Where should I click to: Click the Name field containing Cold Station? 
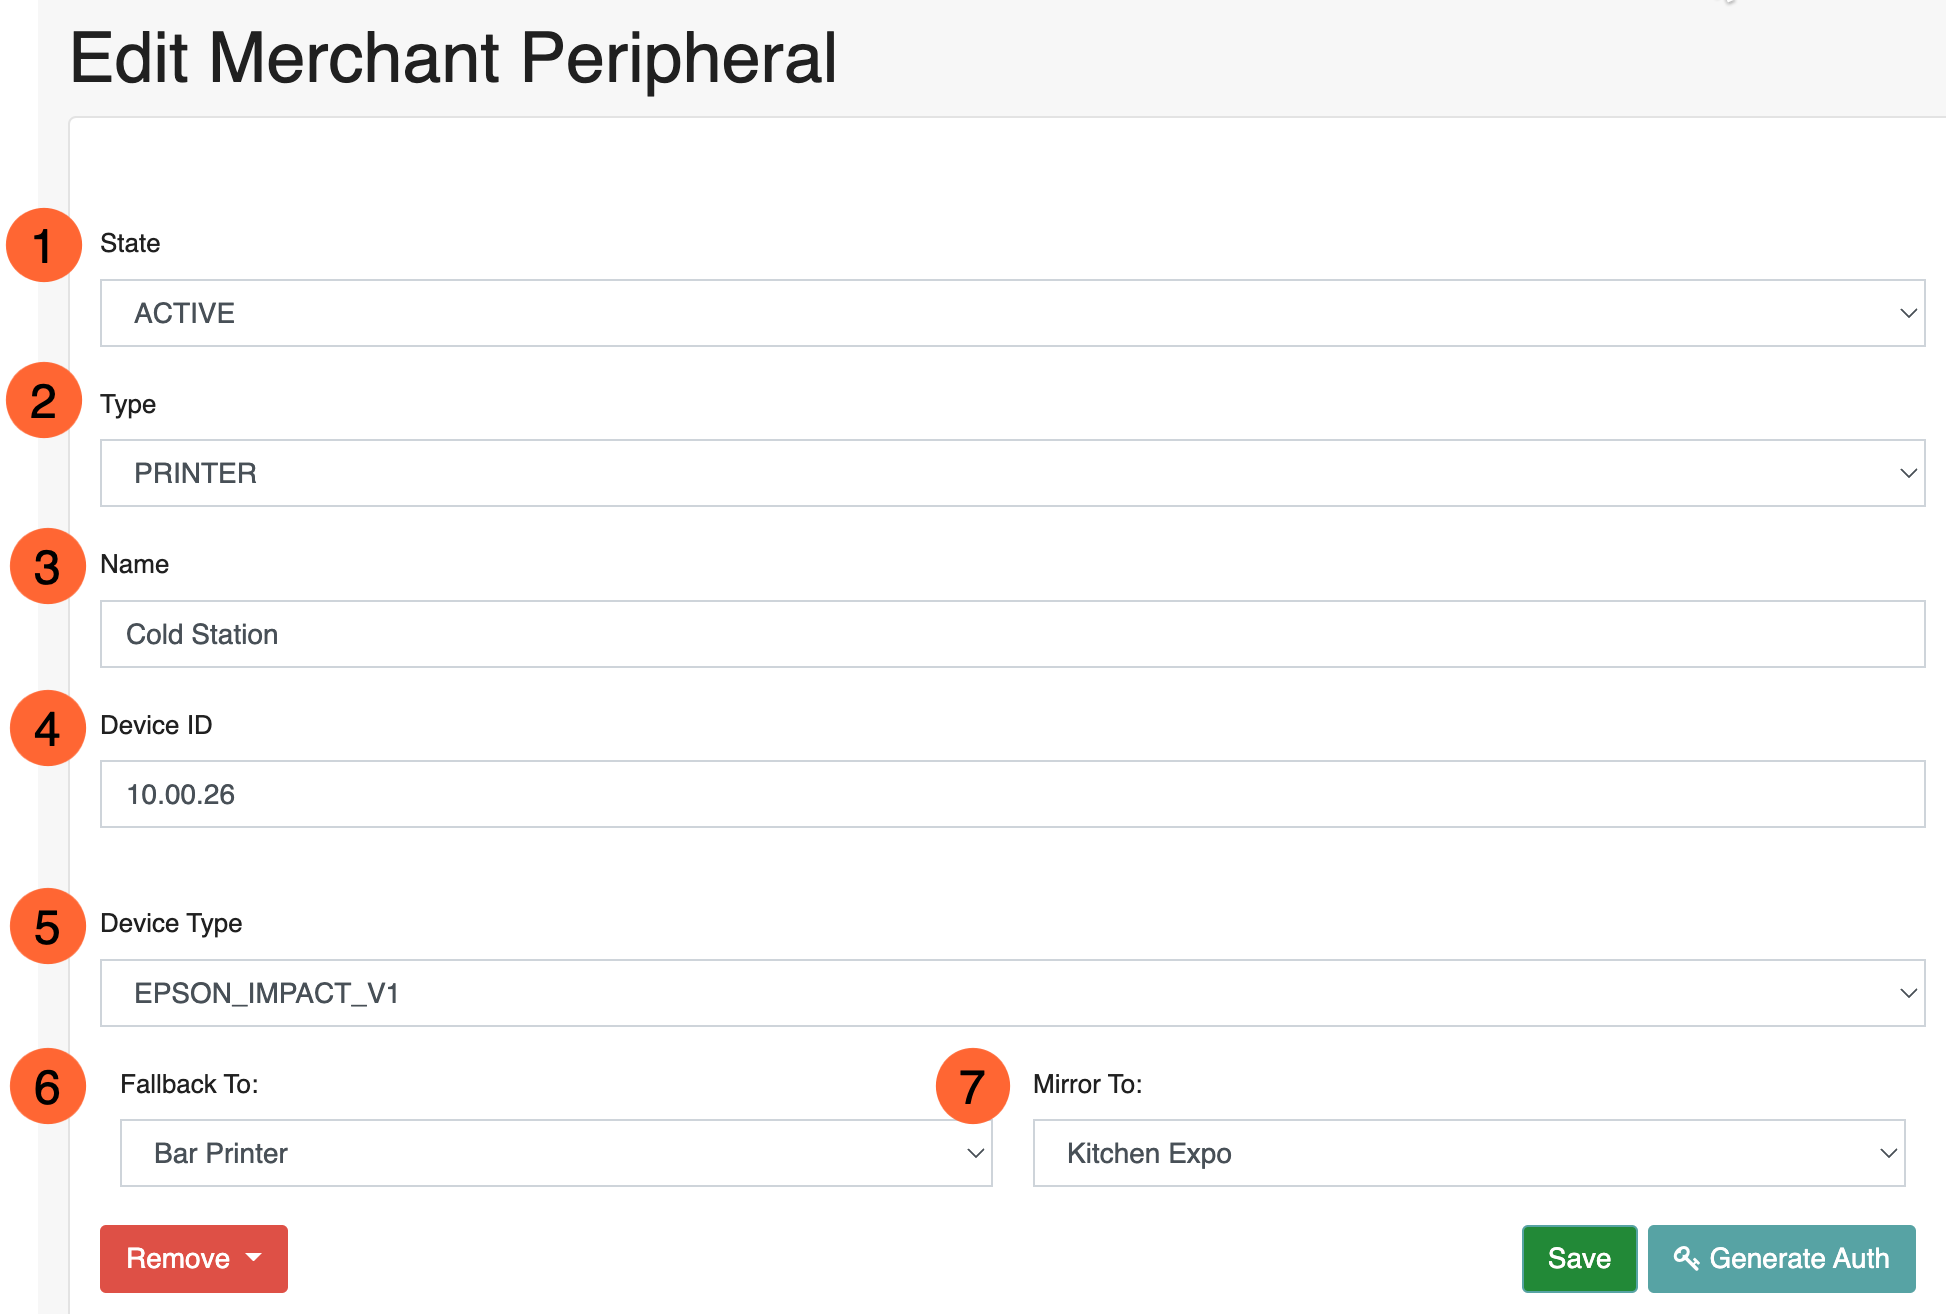[1012, 634]
